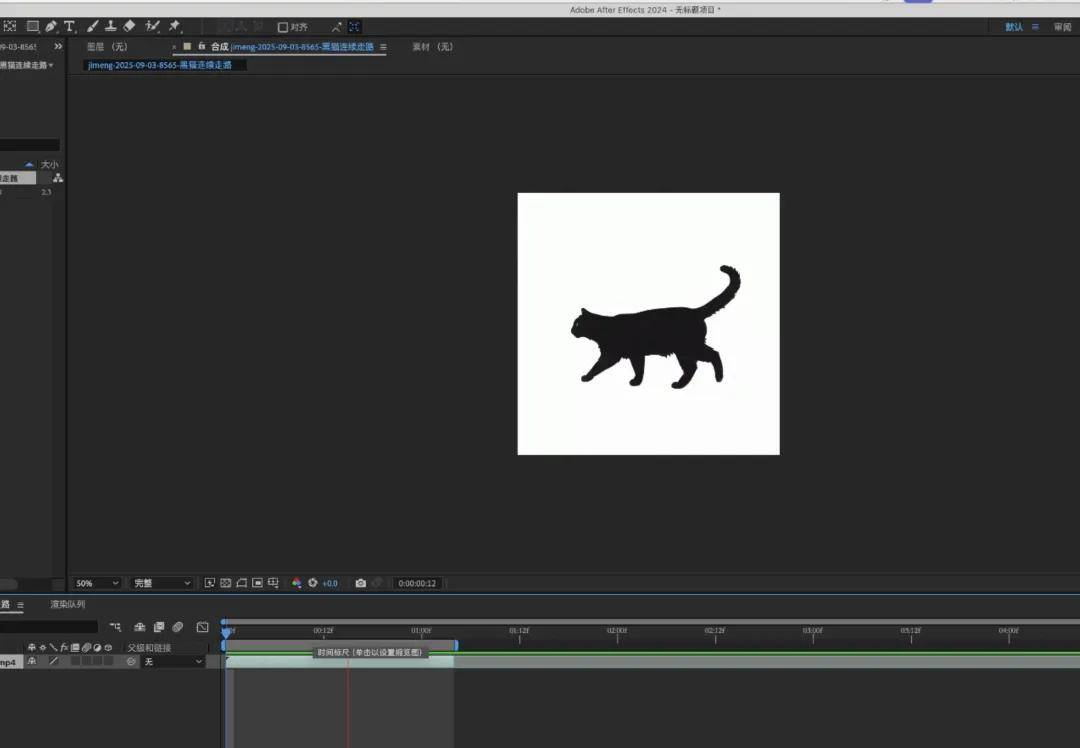Click the shy column header icon
The width and height of the screenshot is (1080, 748).
click(x=32, y=647)
